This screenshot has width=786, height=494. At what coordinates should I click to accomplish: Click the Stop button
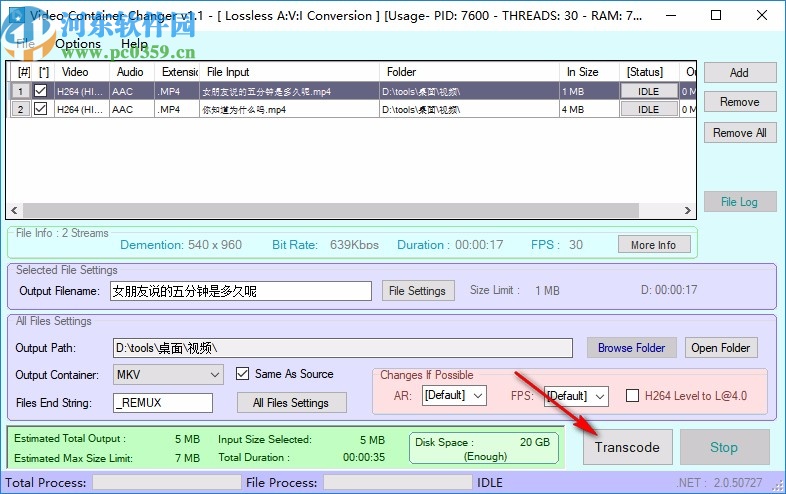[724, 447]
